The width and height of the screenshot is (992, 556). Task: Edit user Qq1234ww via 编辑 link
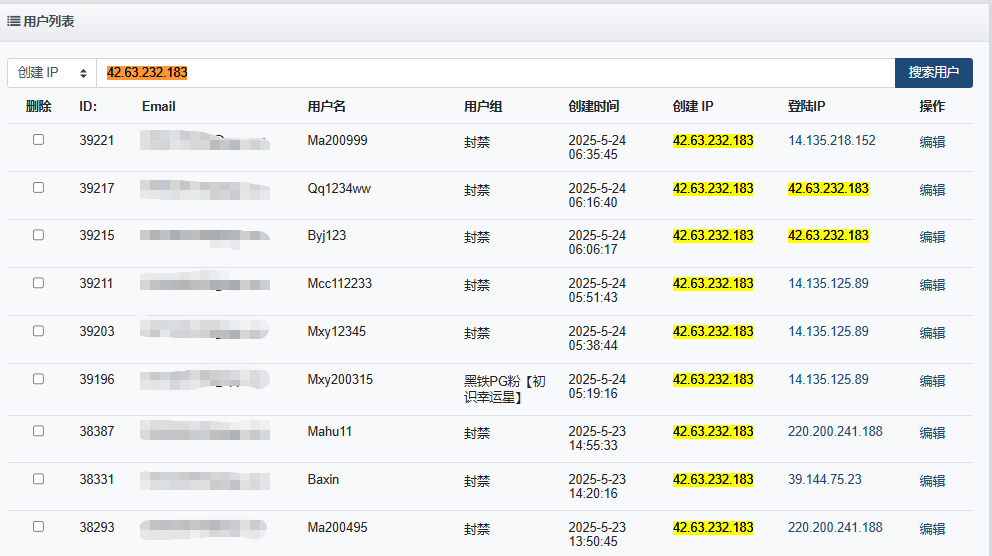[932, 190]
